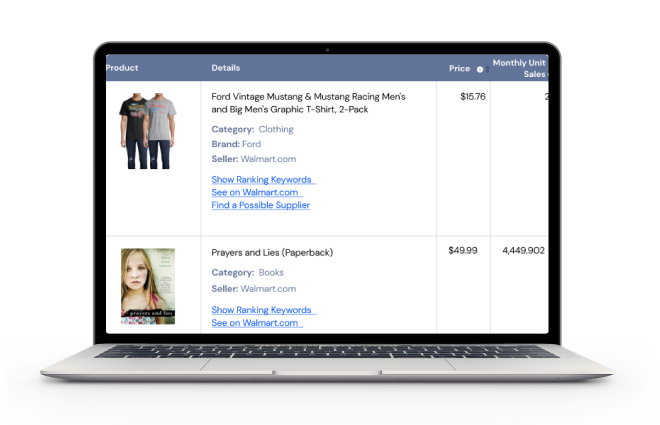This screenshot has height=425, width=660.
Task: Select the Ford Vintage Mustang T-Shirt title
Action: [x=308, y=103]
